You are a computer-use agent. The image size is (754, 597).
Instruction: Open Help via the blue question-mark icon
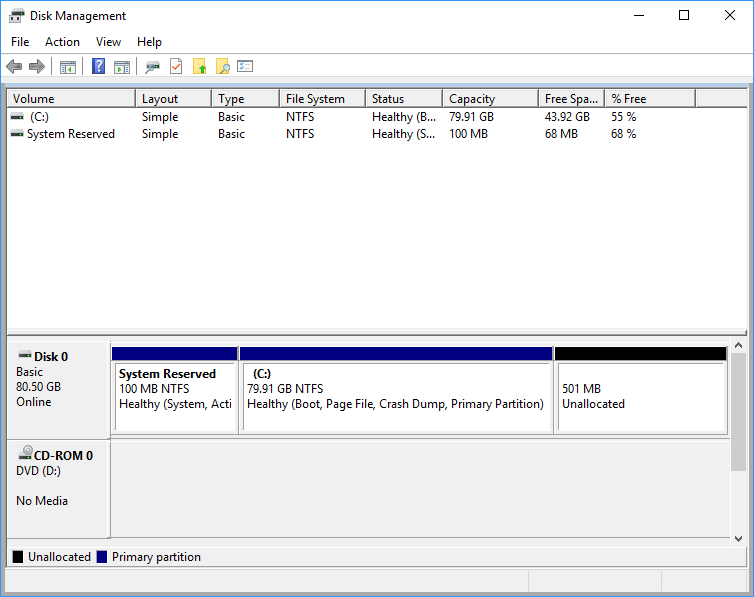click(99, 66)
